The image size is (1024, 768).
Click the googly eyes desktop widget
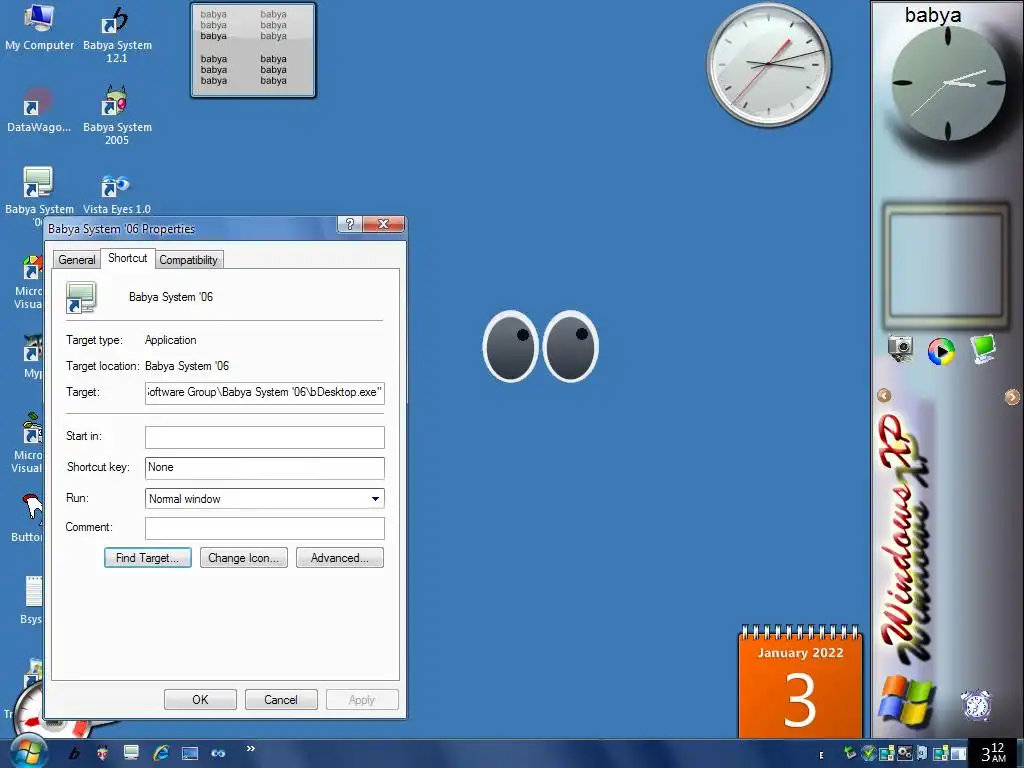541,346
